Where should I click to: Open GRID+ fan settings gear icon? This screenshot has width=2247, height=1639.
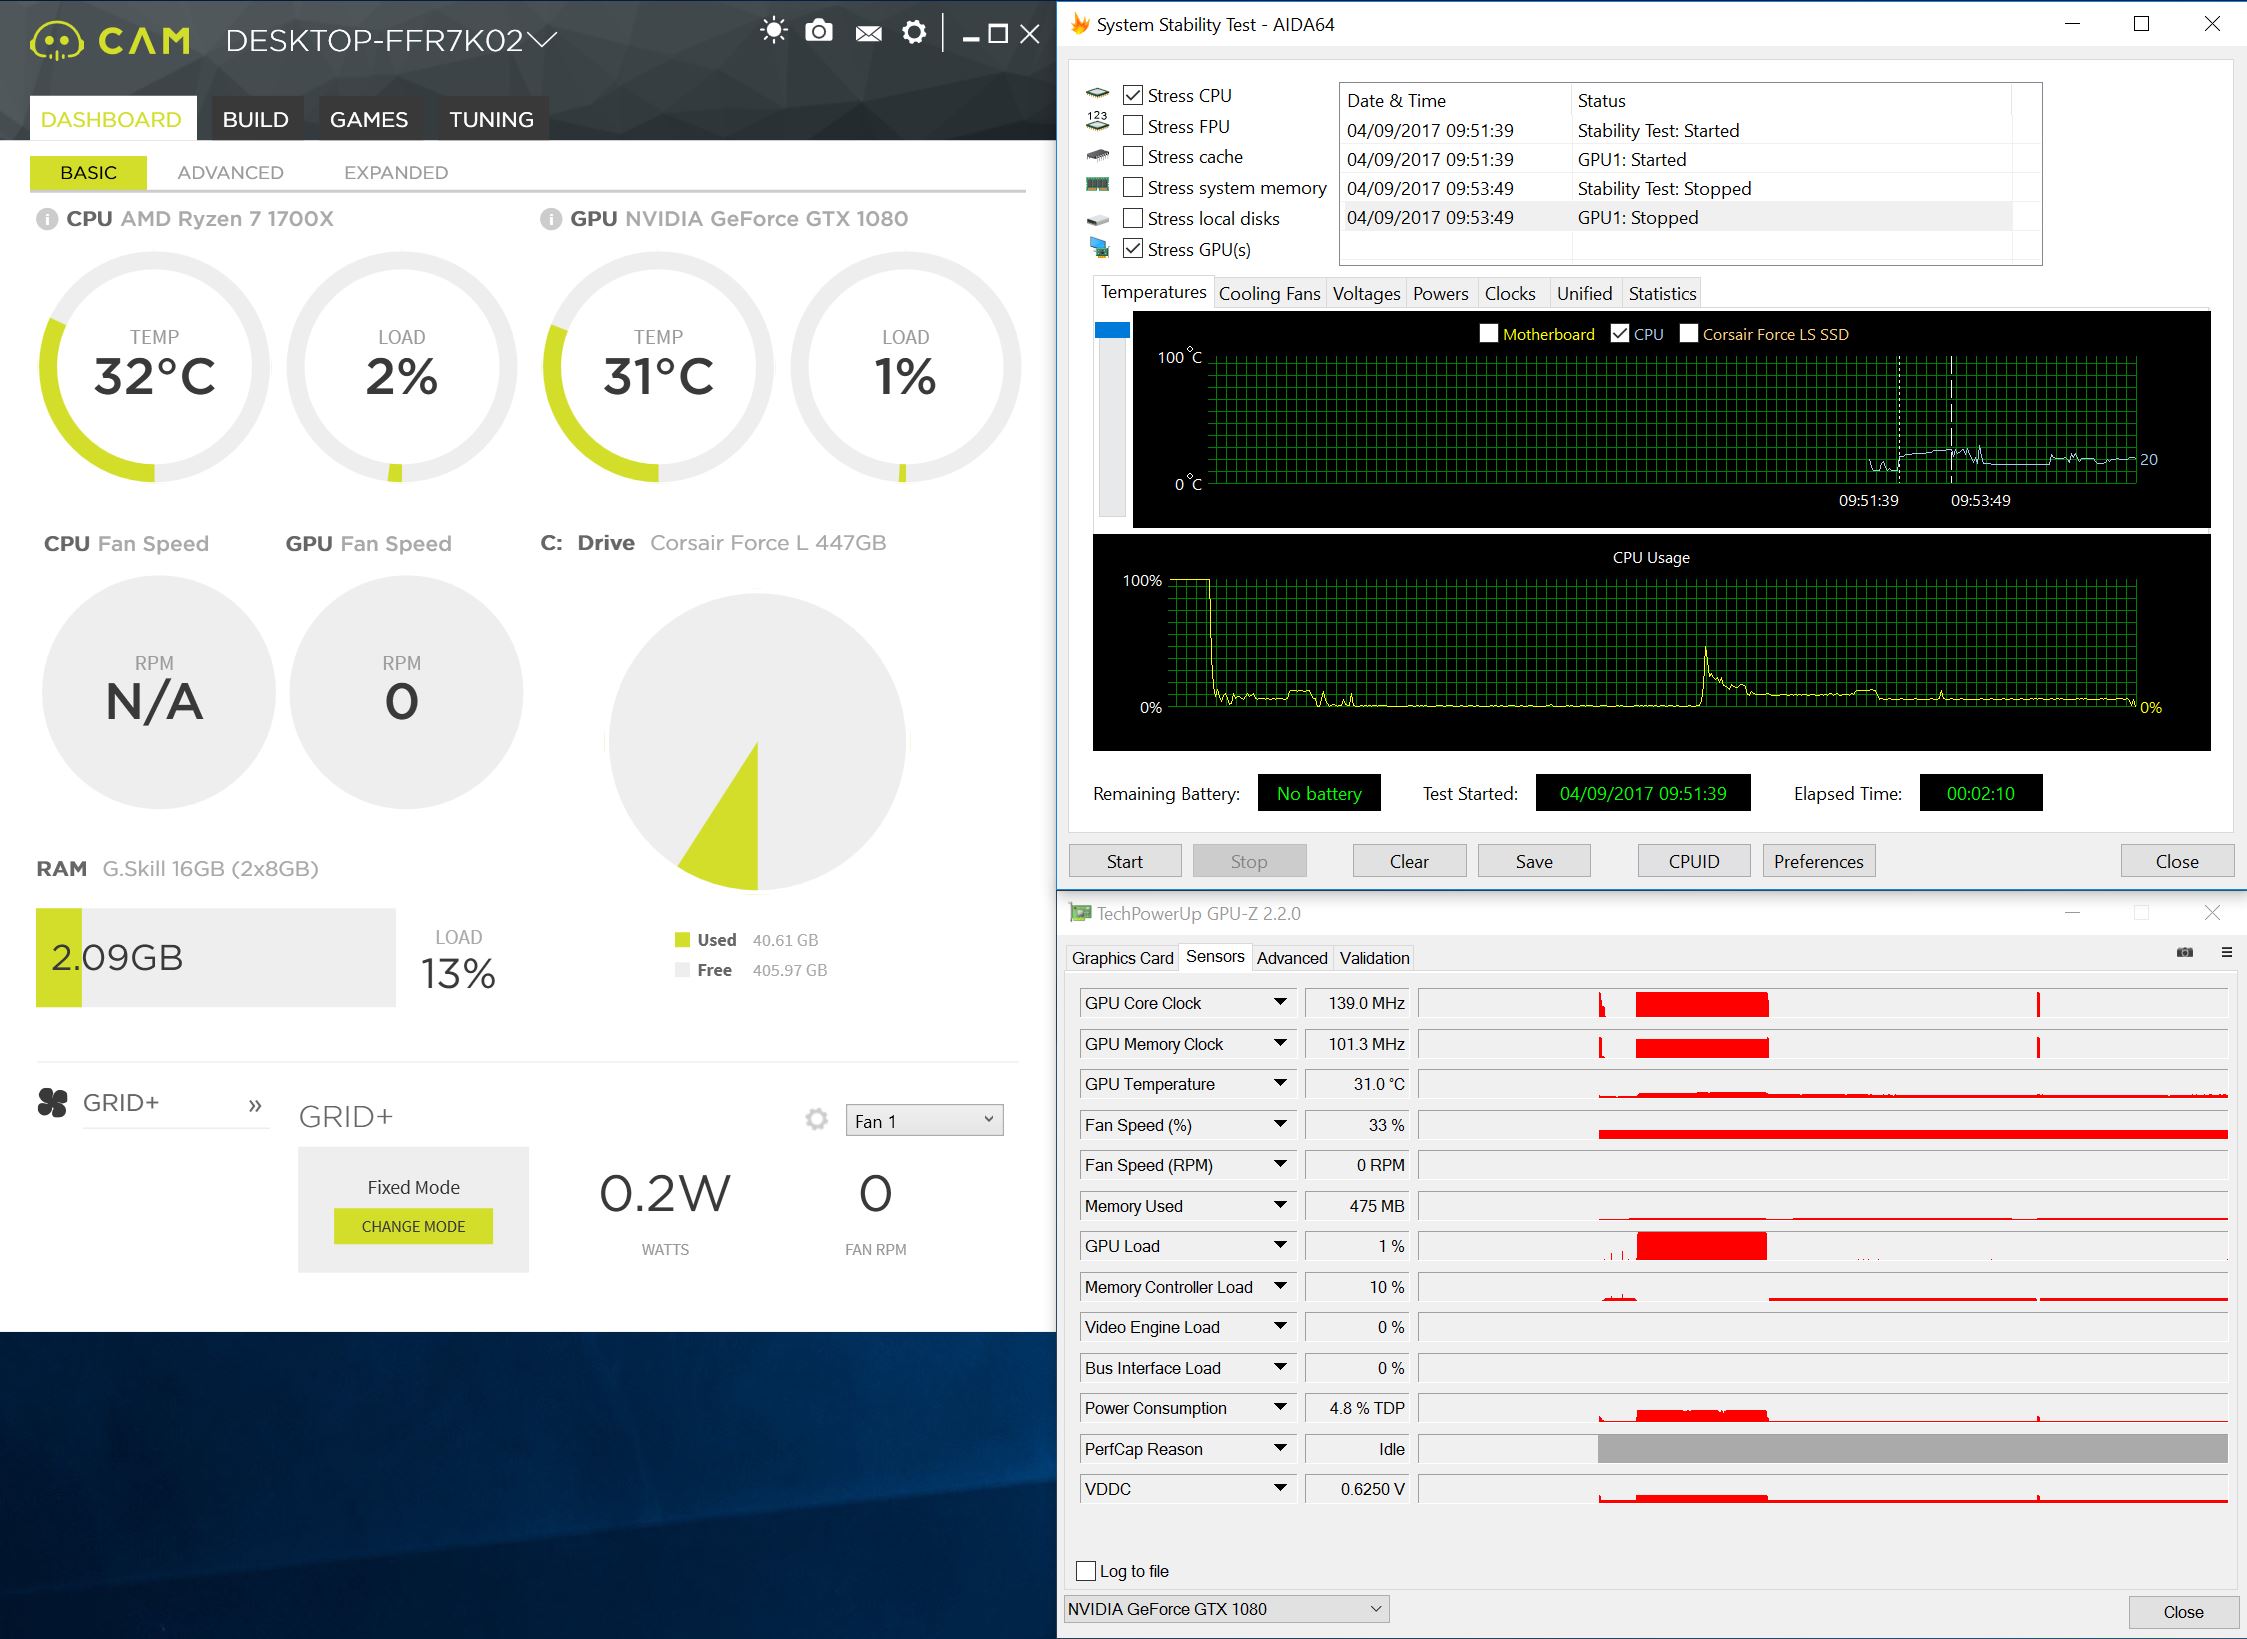pyautogui.click(x=816, y=1119)
